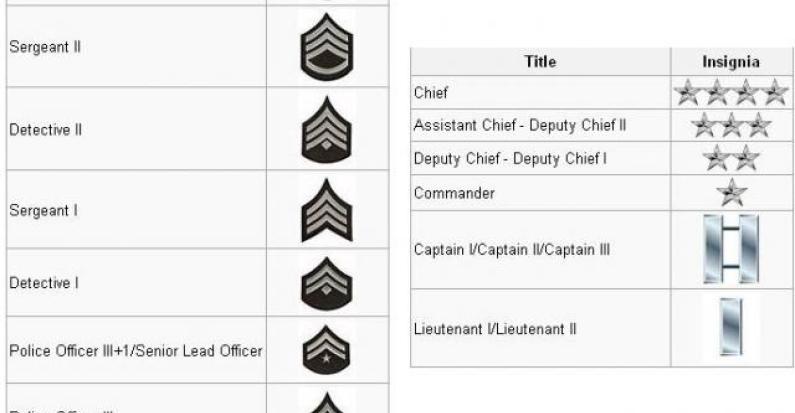Click the Captain double-bar insignia
The width and height of the screenshot is (795, 413).
[x=731, y=249]
